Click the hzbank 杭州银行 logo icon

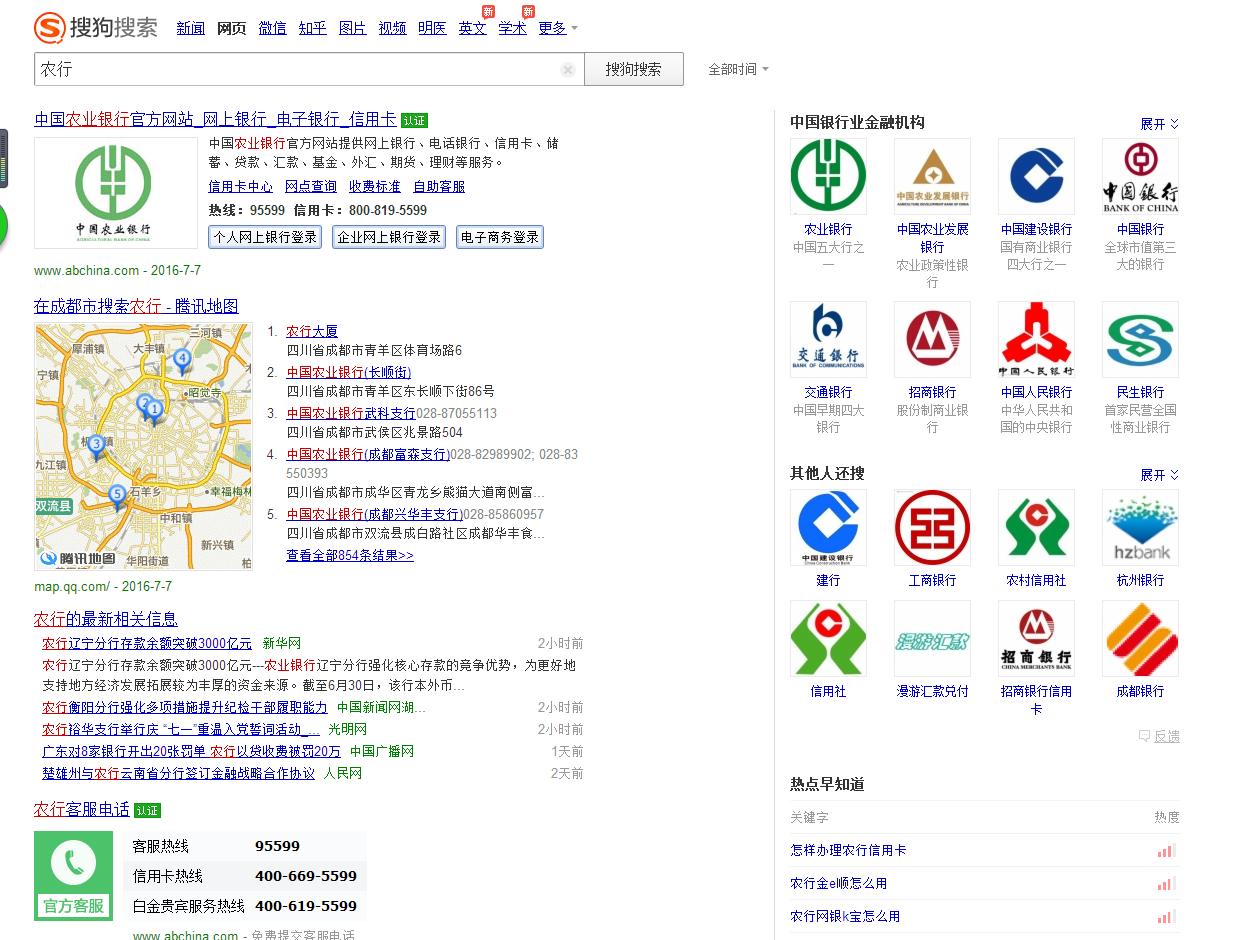coord(1140,528)
